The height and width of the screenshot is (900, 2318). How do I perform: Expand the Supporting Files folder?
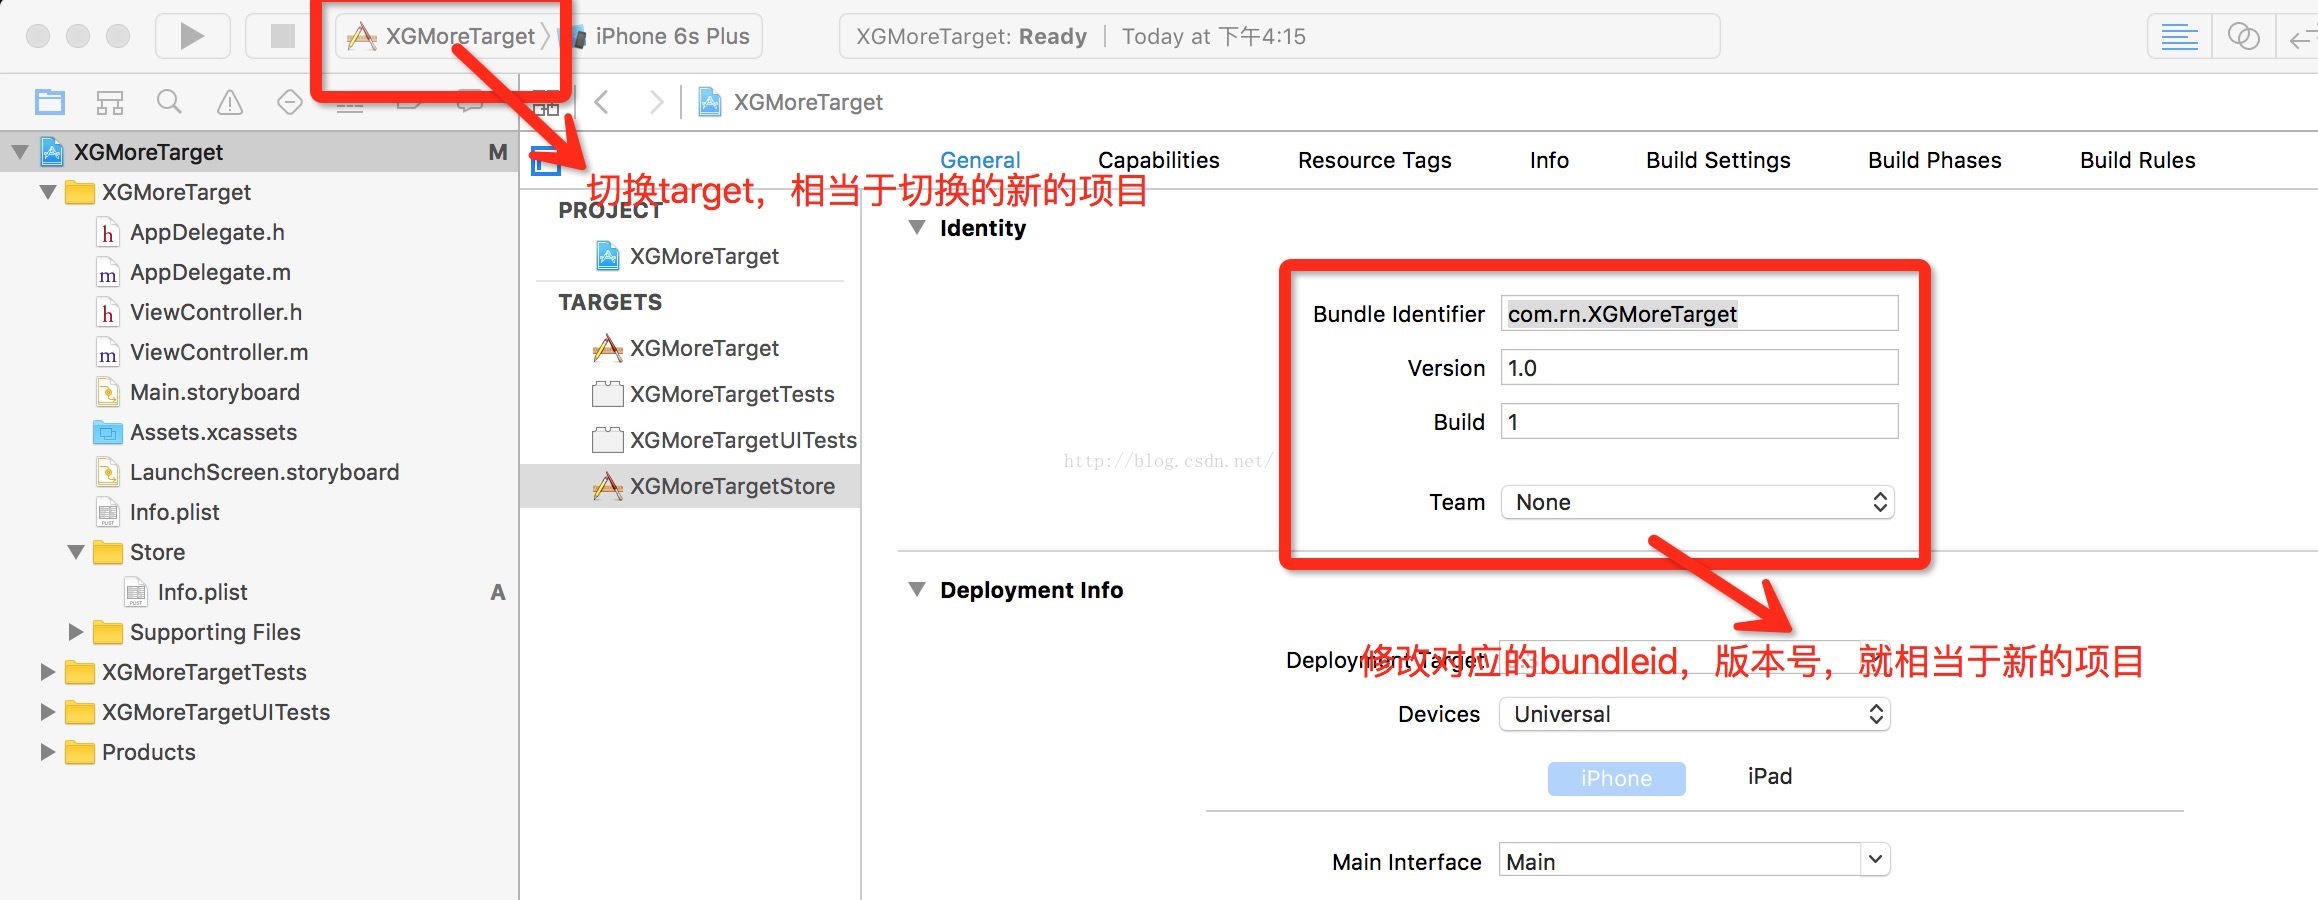click(75, 632)
